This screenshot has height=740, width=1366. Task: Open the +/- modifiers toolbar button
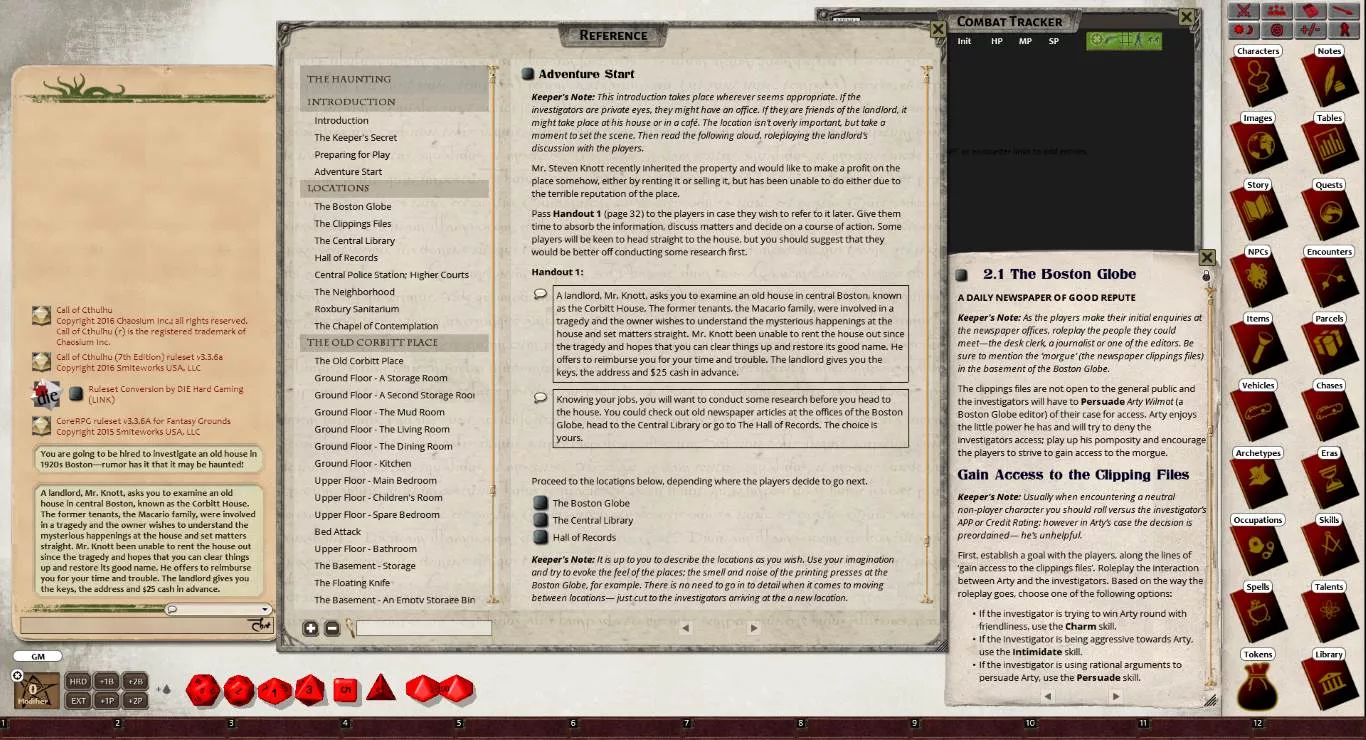tap(1310, 30)
